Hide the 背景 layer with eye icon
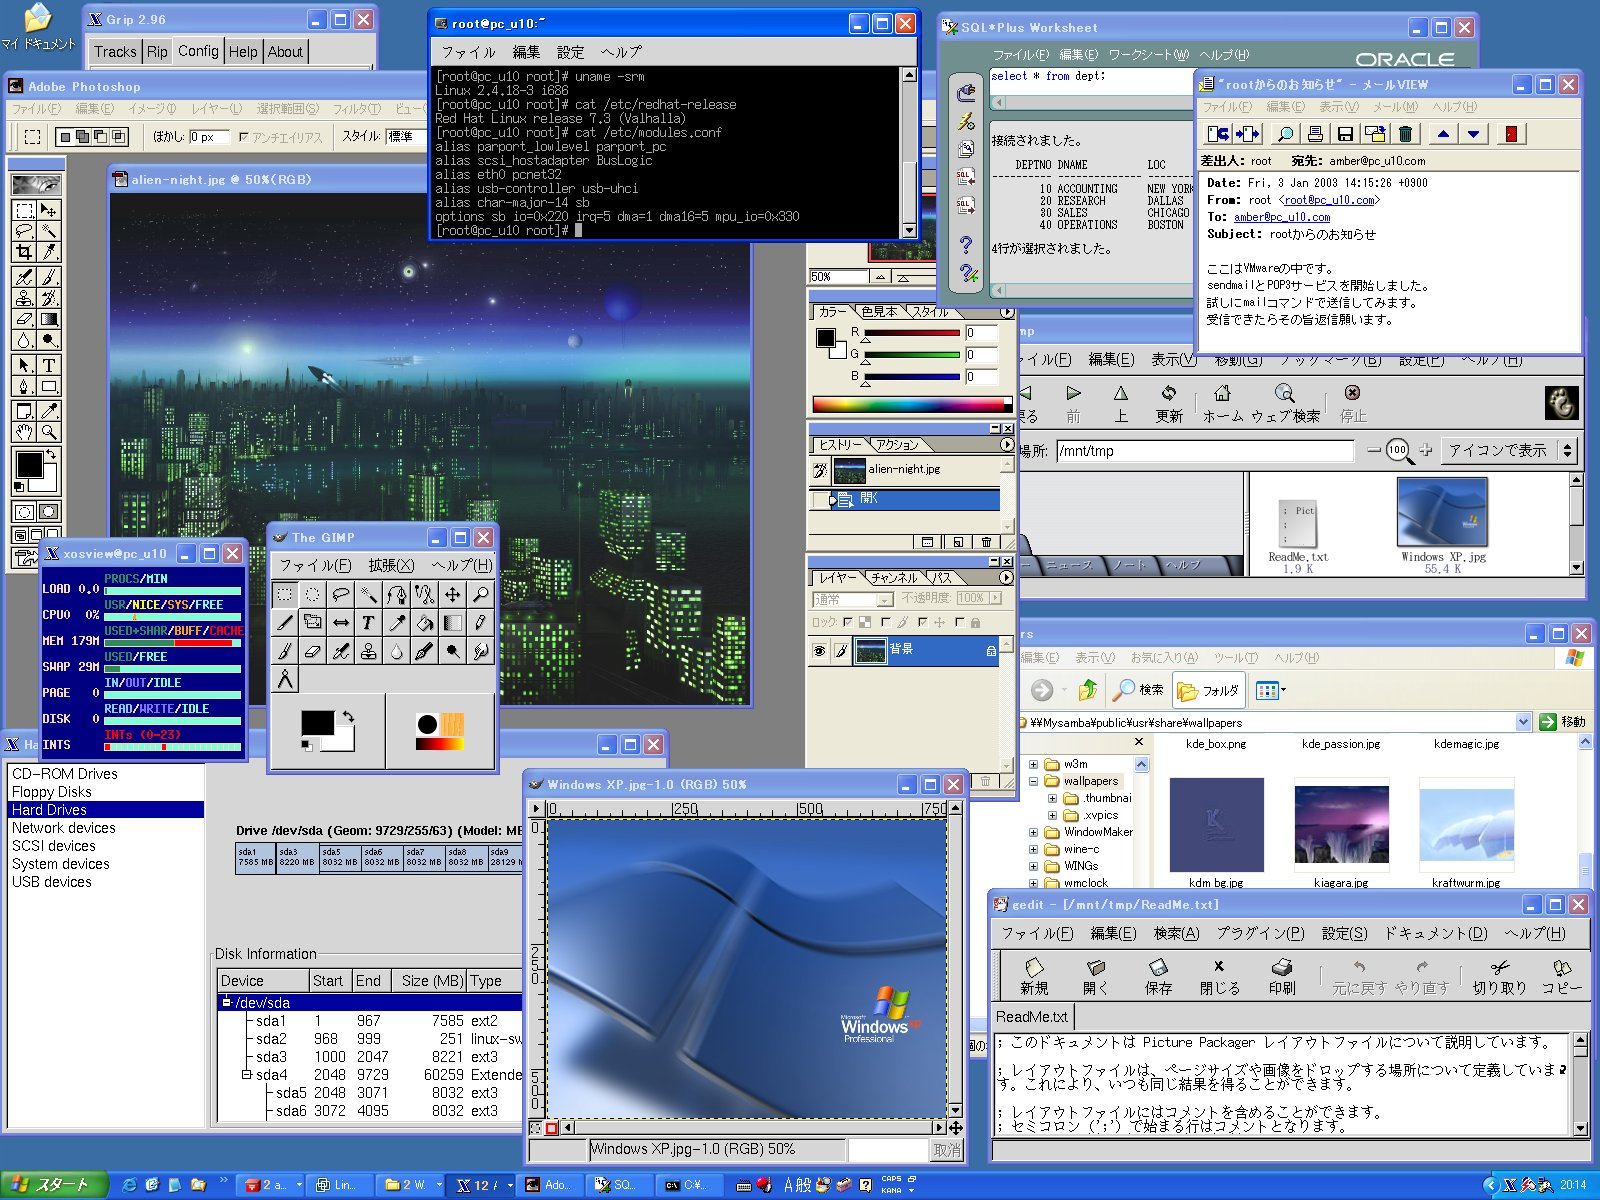The image size is (1600, 1200). 819,651
